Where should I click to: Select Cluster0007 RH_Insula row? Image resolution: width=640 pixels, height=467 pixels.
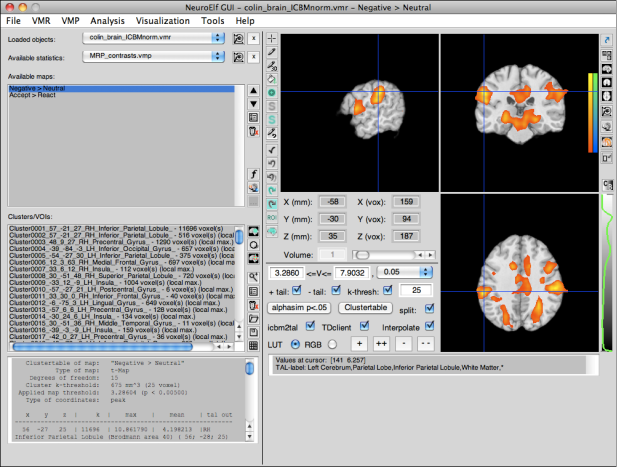[x=122, y=269]
